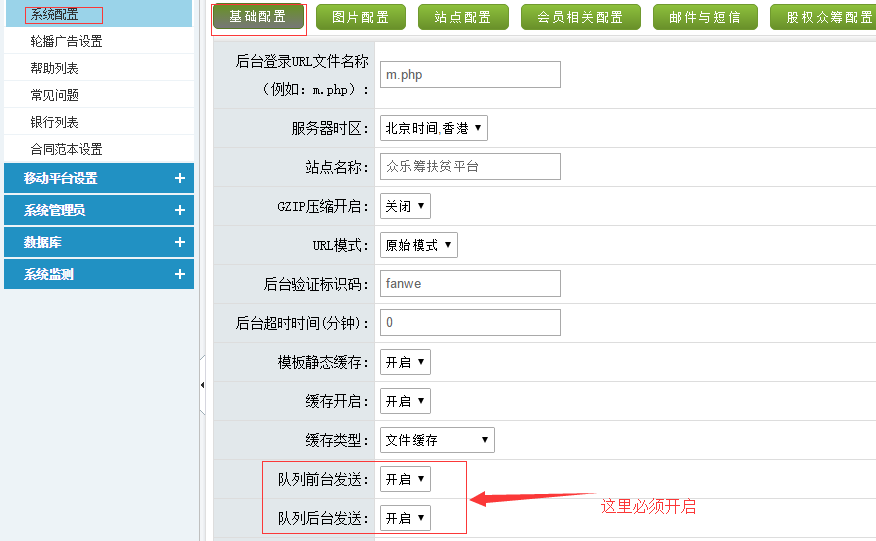
Task: Expand 数据库 section via plus icon
Action: click(x=179, y=242)
